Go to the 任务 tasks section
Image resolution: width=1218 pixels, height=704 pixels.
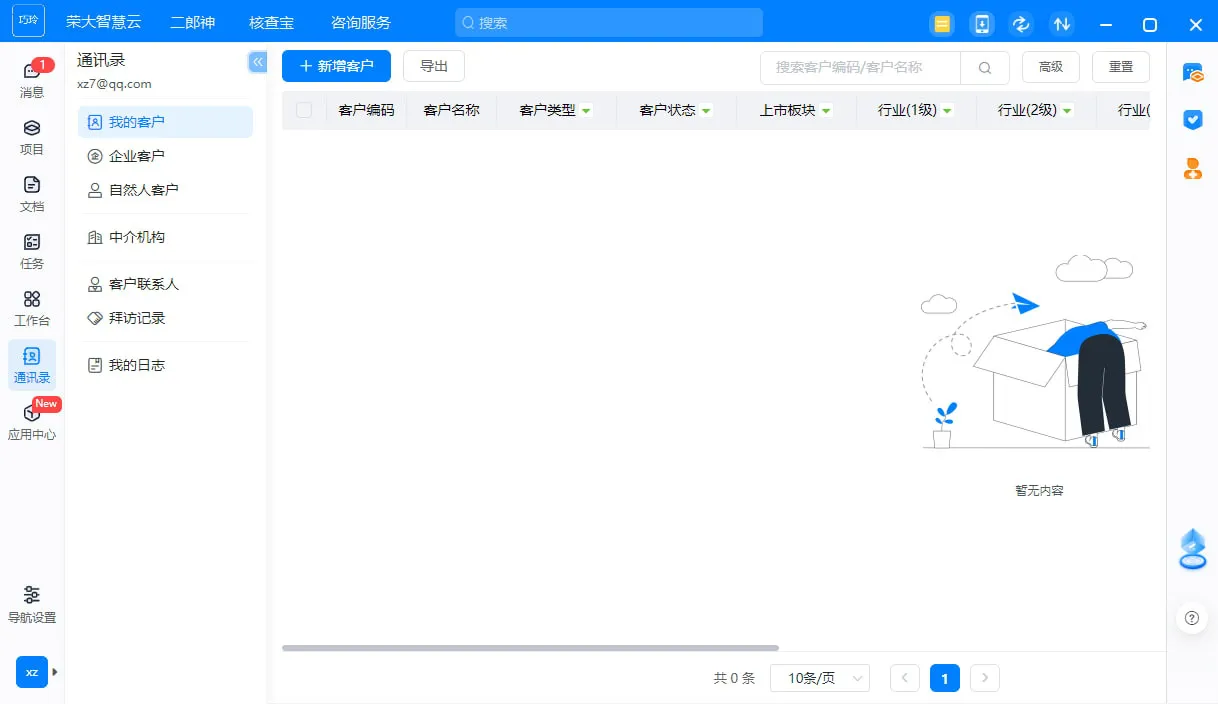pyautogui.click(x=31, y=250)
